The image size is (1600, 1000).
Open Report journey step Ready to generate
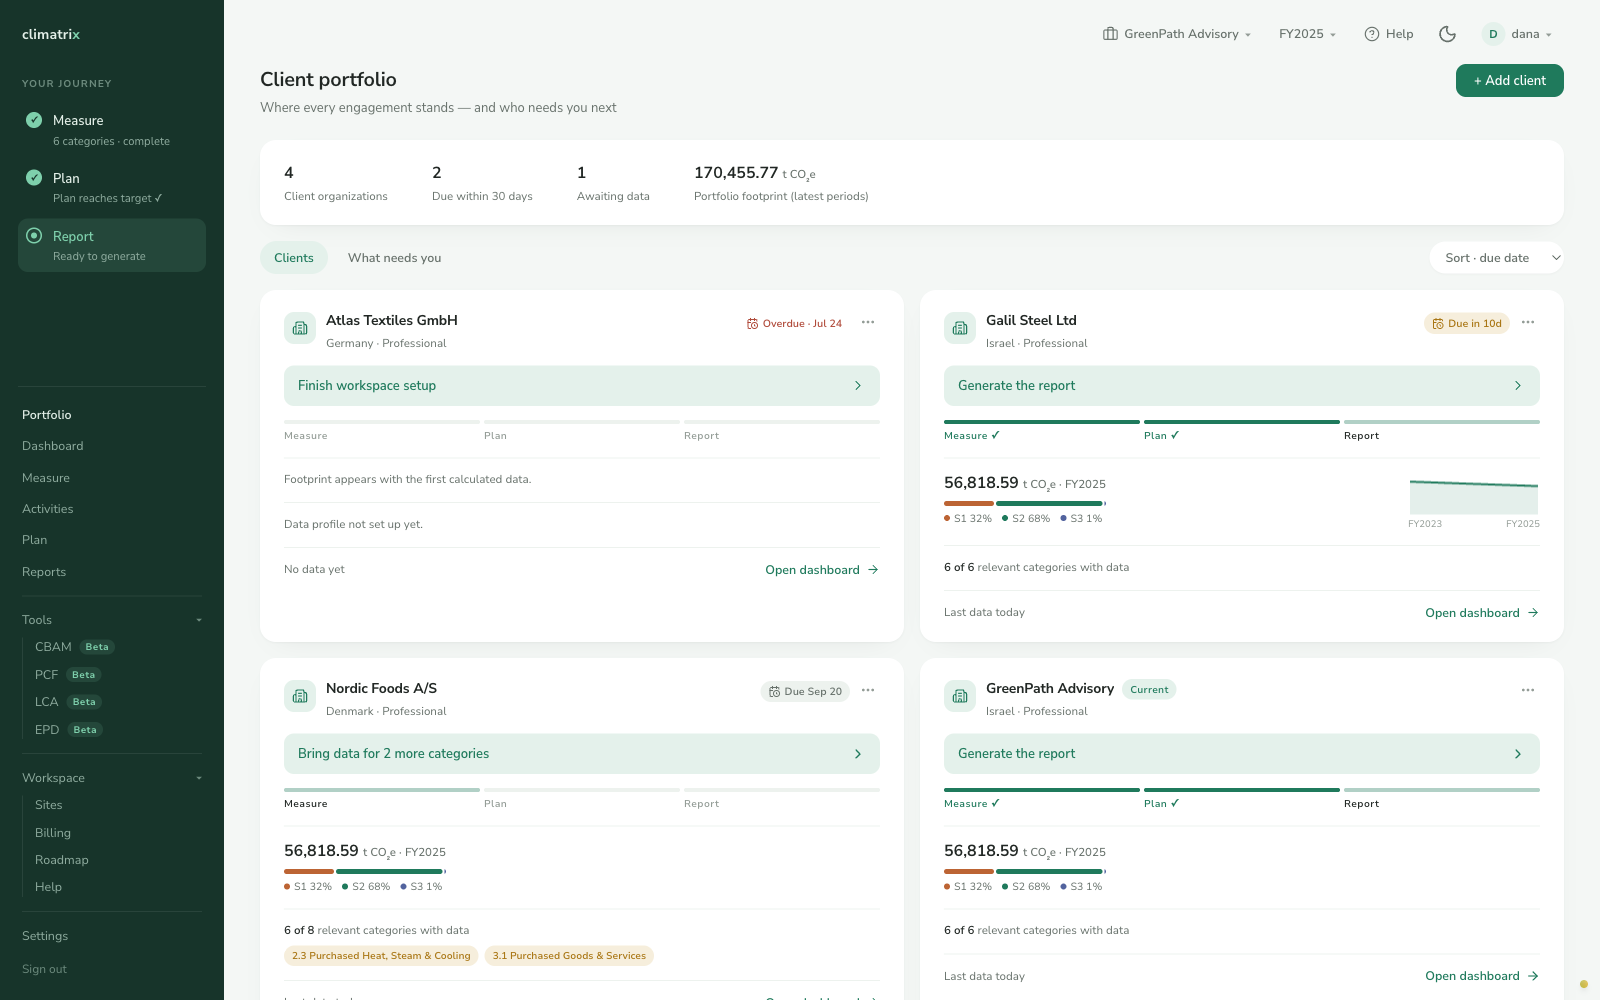tap(112, 245)
